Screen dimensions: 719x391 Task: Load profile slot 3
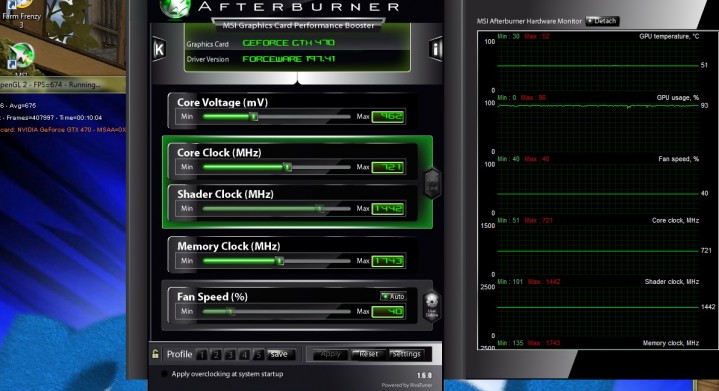tap(230, 354)
